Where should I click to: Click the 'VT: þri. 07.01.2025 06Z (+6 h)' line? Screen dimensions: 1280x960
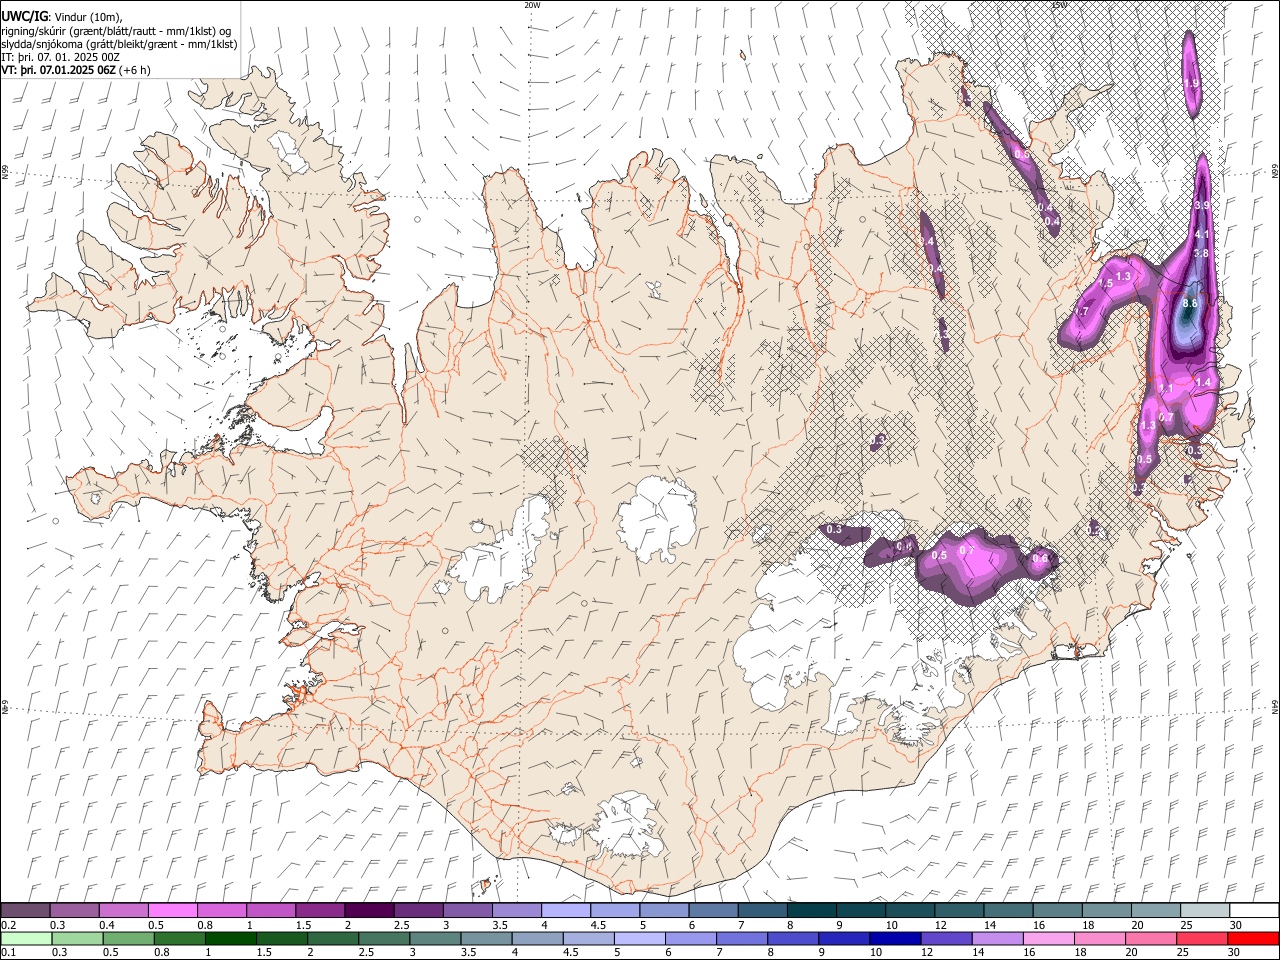pyautogui.click(x=77, y=70)
